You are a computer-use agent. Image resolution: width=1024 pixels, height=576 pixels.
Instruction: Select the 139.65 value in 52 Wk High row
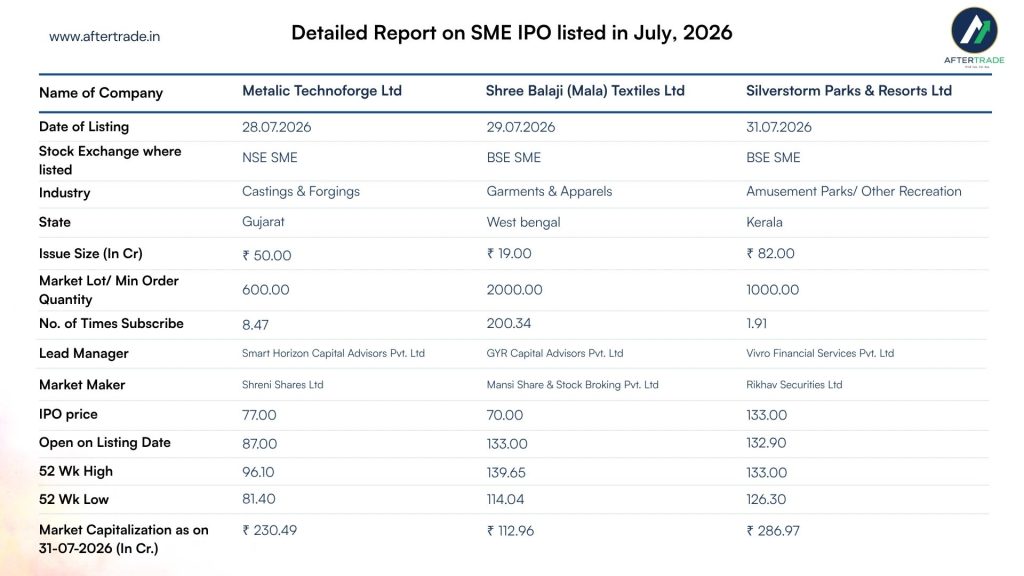point(506,472)
